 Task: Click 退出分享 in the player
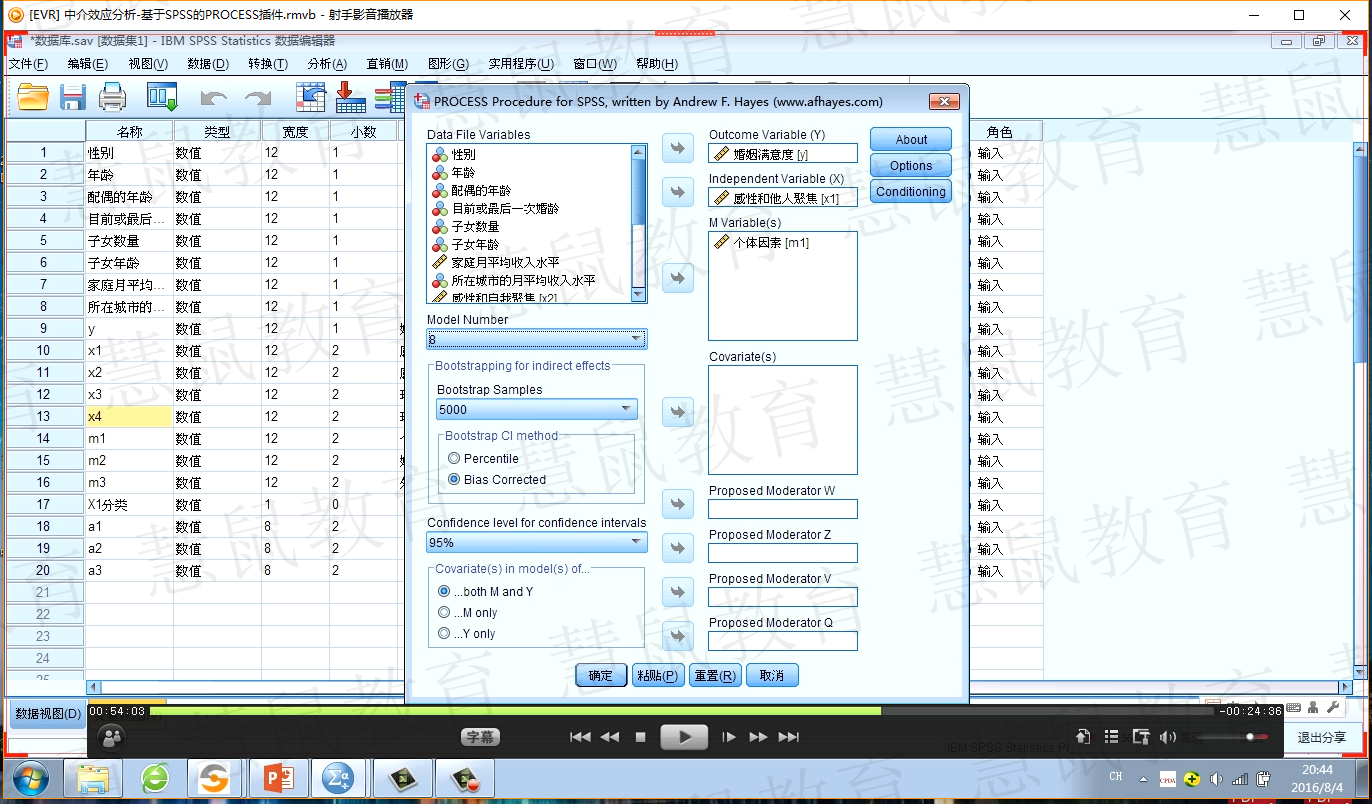click(x=1321, y=737)
